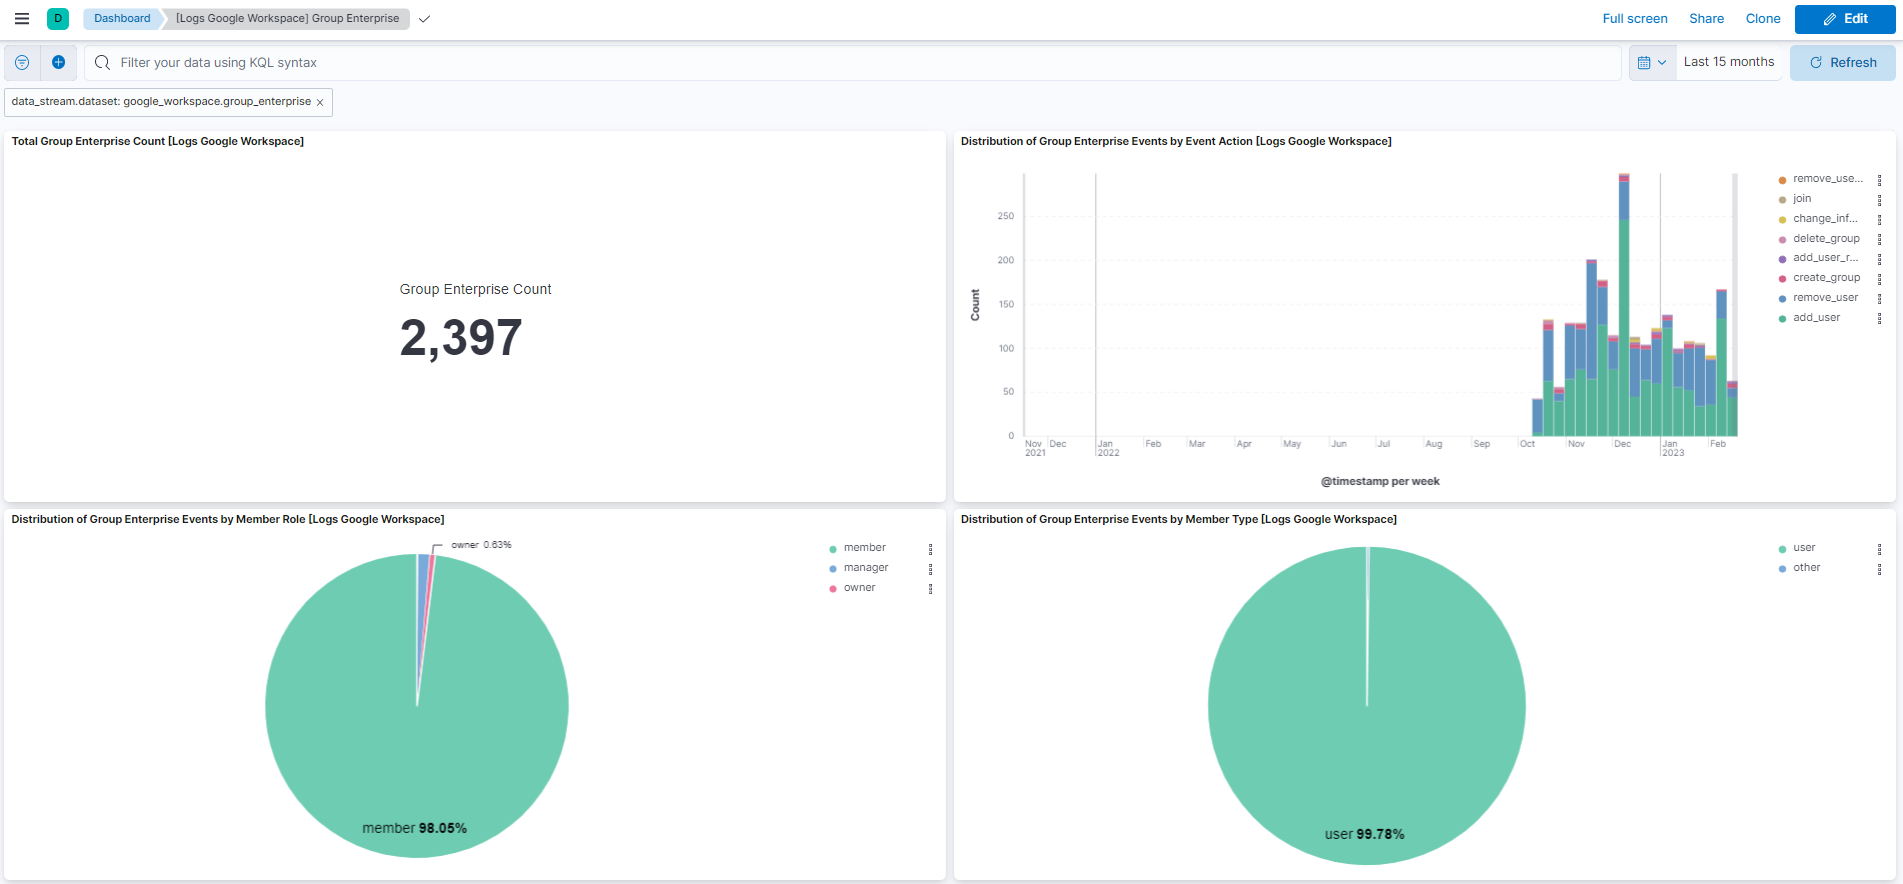The image size is (1903, 884).
Task: Expand the Last 15 months time picker
Action: (1728, 62)
